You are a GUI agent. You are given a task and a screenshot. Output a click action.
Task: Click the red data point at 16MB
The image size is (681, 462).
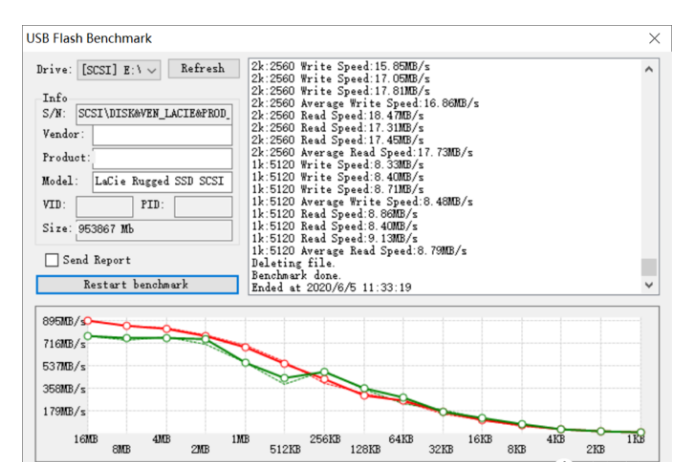click(x=88, y=321)
